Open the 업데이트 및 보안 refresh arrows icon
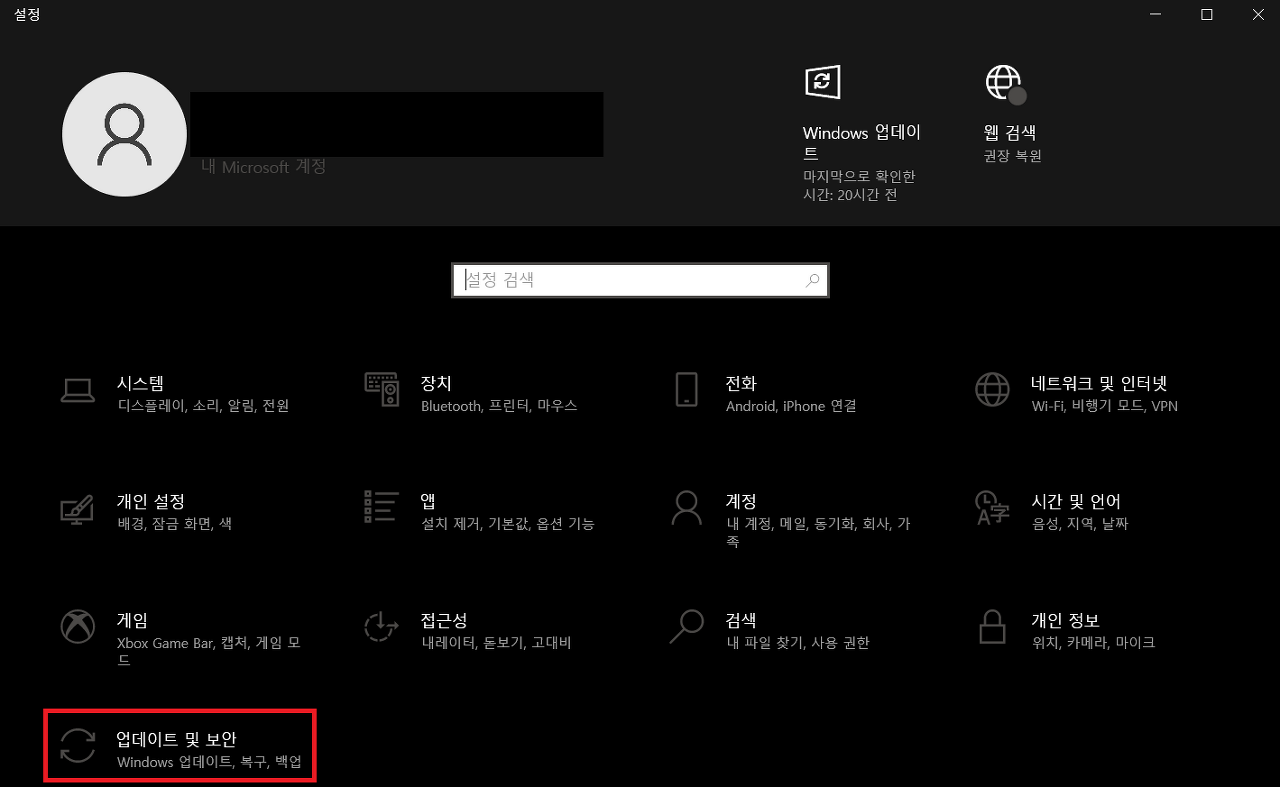This screenshot has width=1280, height=787. tap(77, 746)
